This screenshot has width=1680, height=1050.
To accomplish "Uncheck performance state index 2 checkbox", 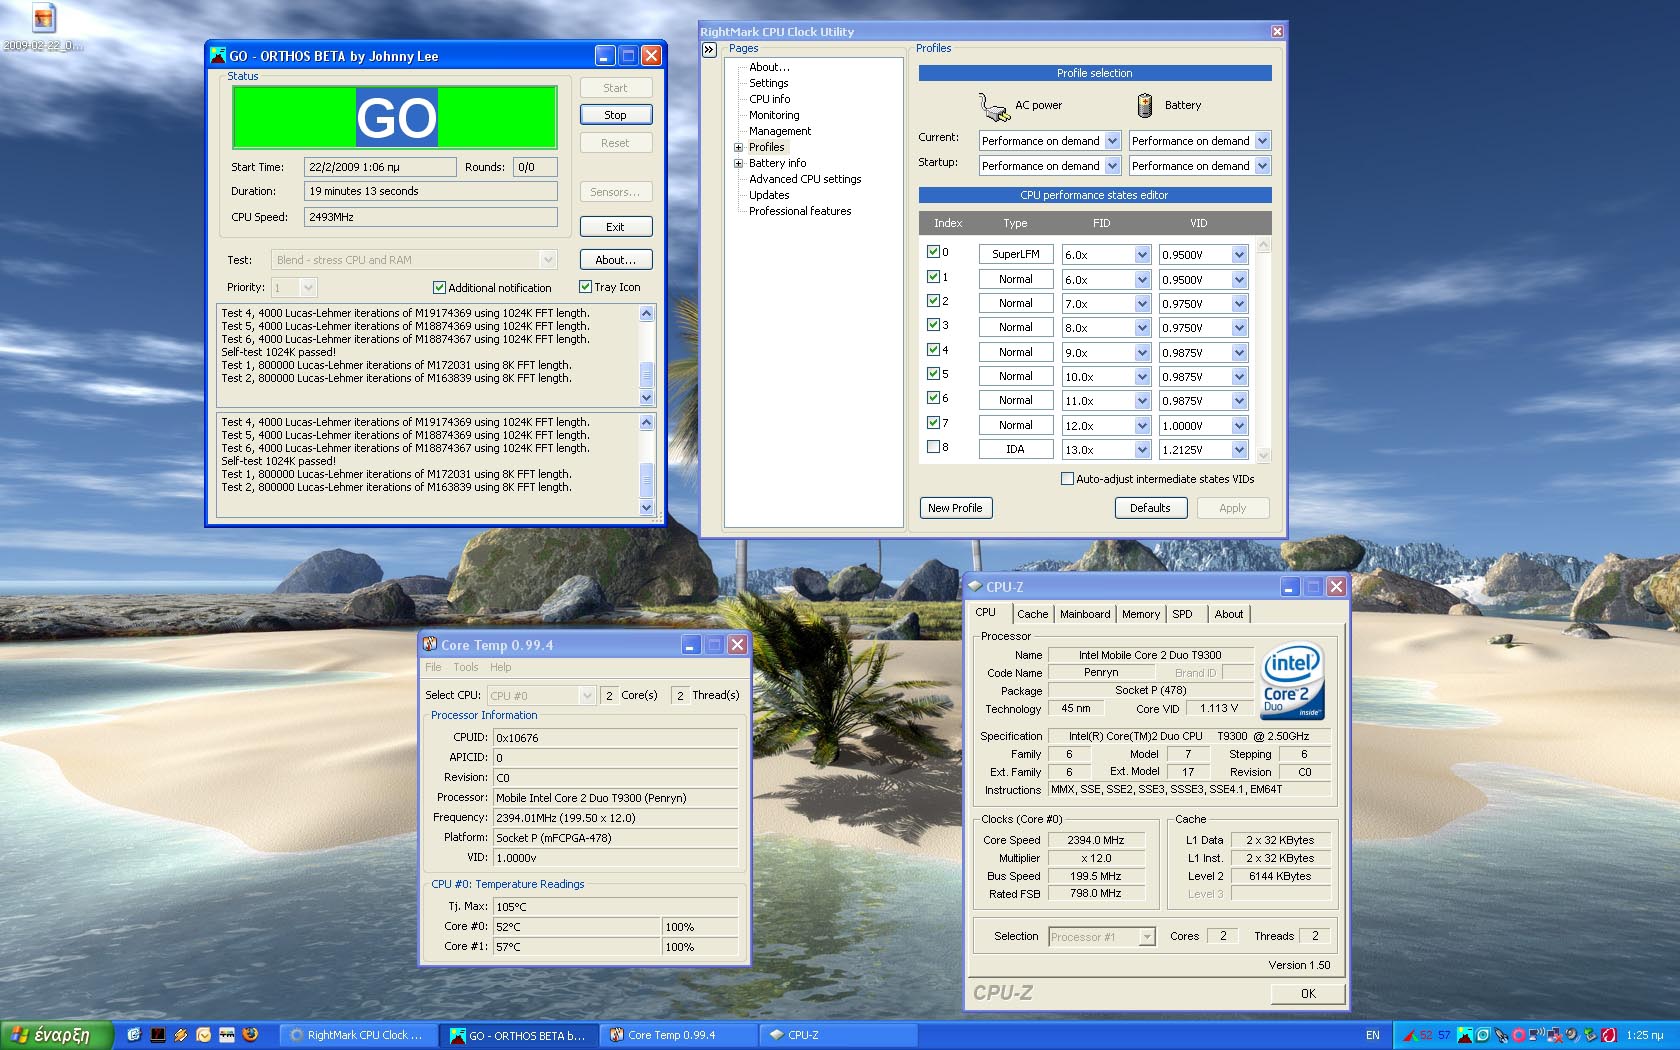I will tap(933, 300).
